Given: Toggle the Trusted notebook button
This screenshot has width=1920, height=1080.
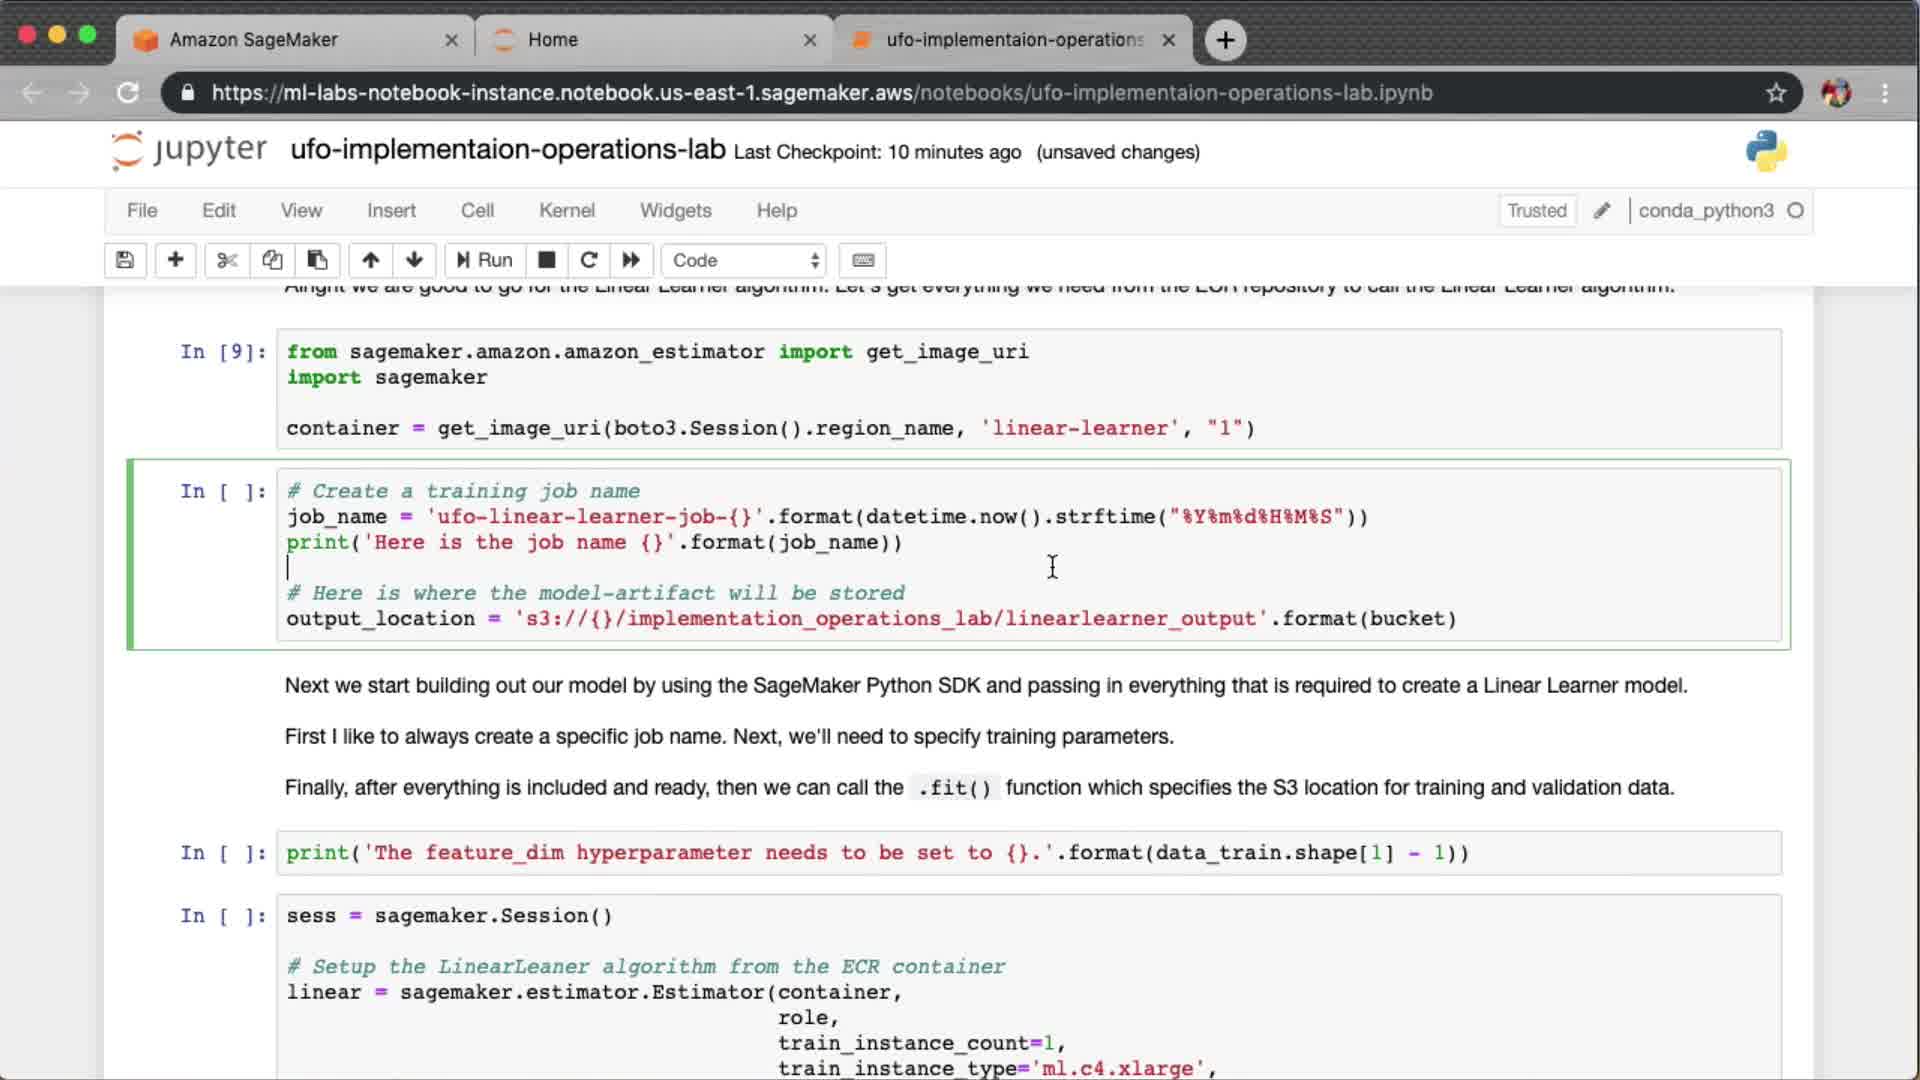Looking at the screenshot, I should coord(1536,211).
